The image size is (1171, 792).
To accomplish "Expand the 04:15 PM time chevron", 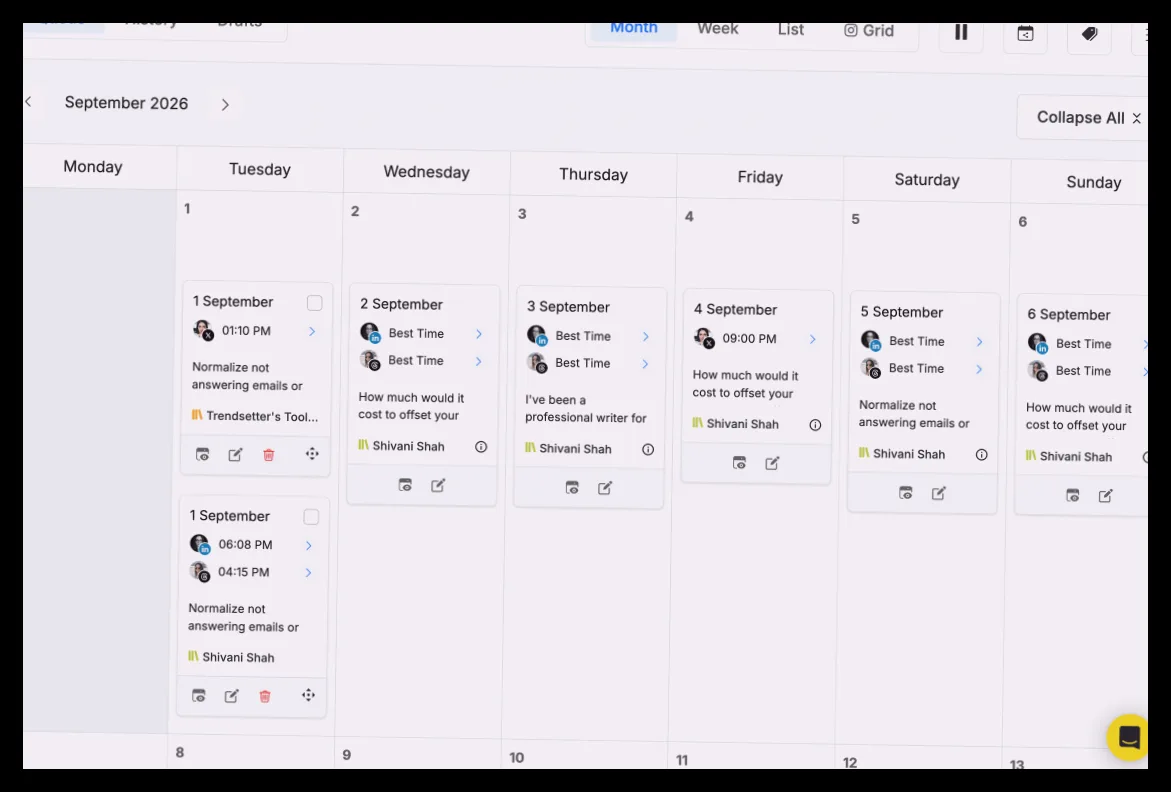I will (308, 573).
